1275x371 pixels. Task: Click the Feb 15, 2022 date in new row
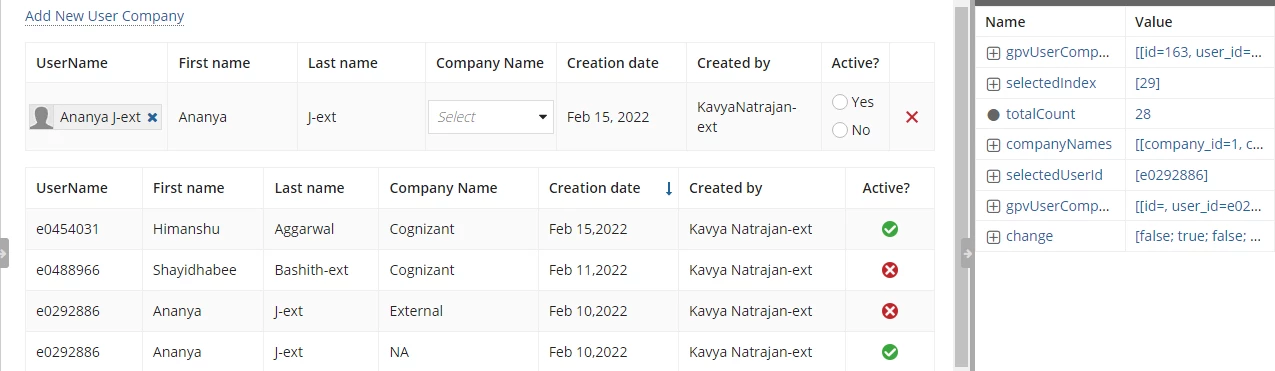tap(608, 117)
